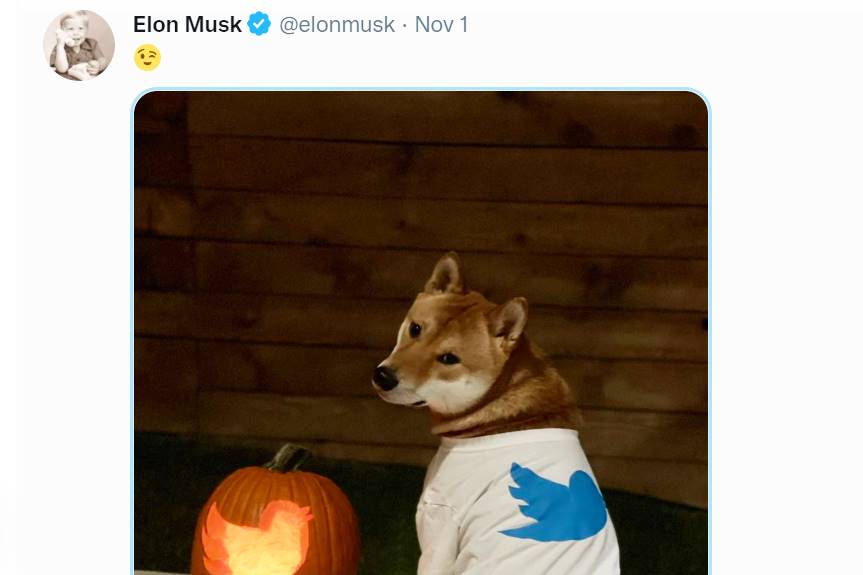
Task: Click the Elon Musk display name
Action: click(187, 24)
